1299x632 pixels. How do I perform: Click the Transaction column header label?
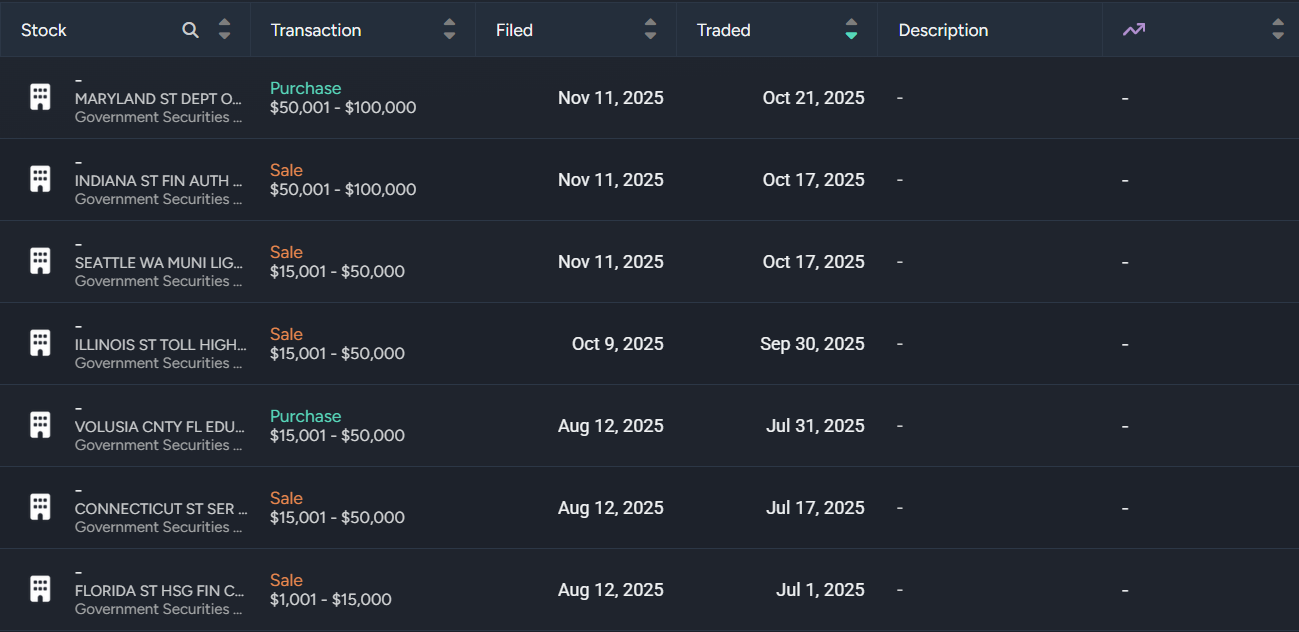click(316, 30)
